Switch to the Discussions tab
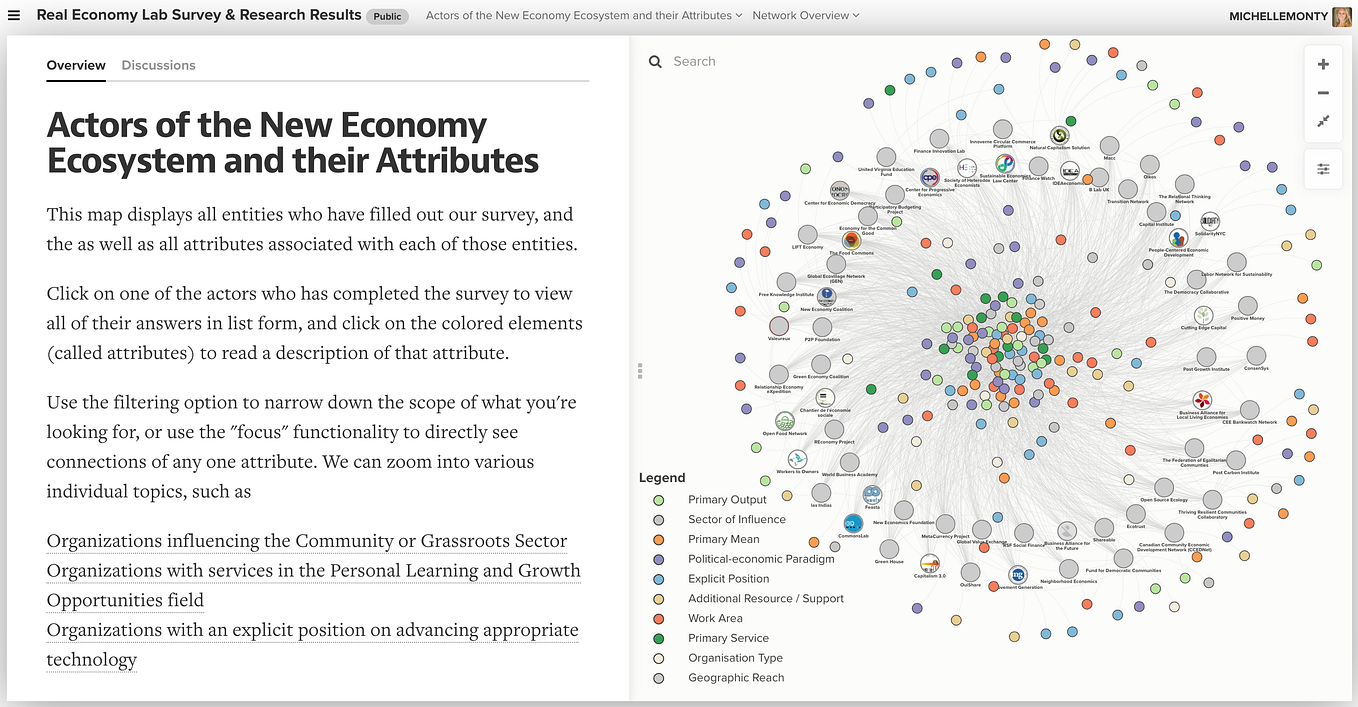Screen dimensions: 1358x707 [x=158, y=65]
